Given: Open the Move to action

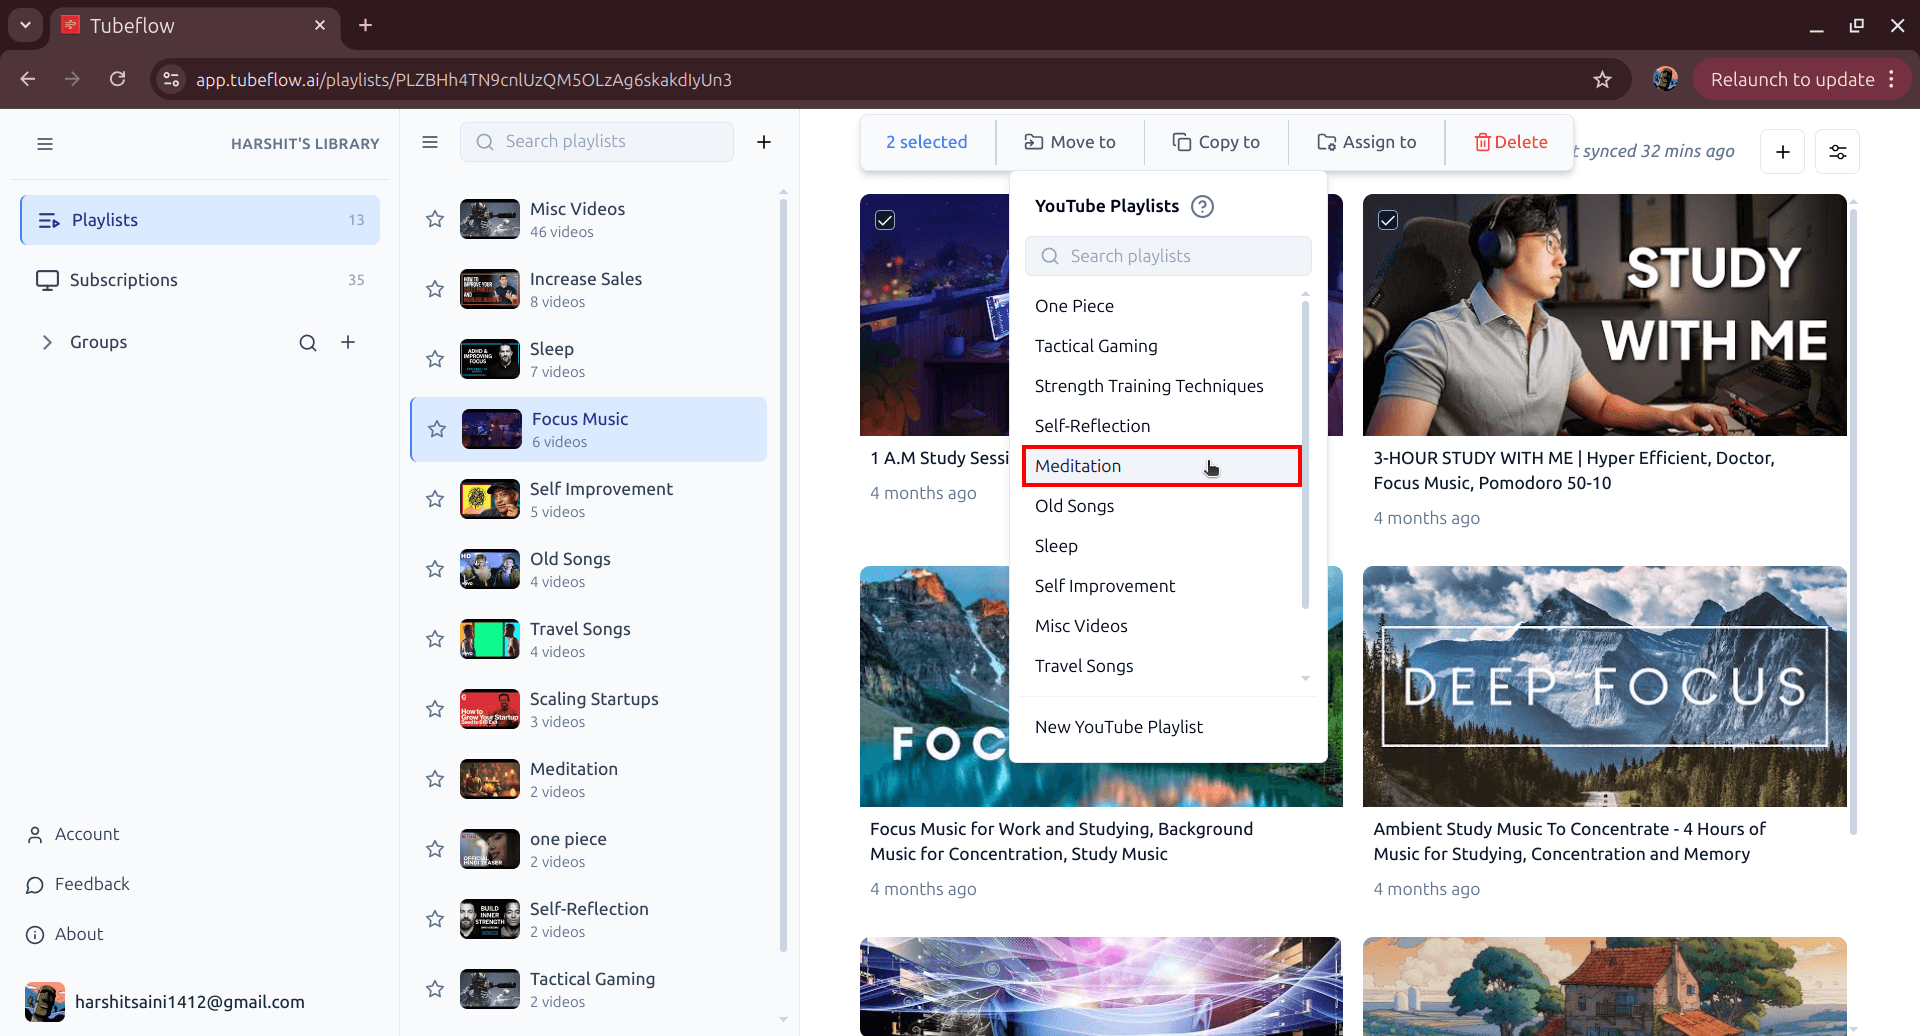Looking at the screenshot, I should (x=1069, y=141).
